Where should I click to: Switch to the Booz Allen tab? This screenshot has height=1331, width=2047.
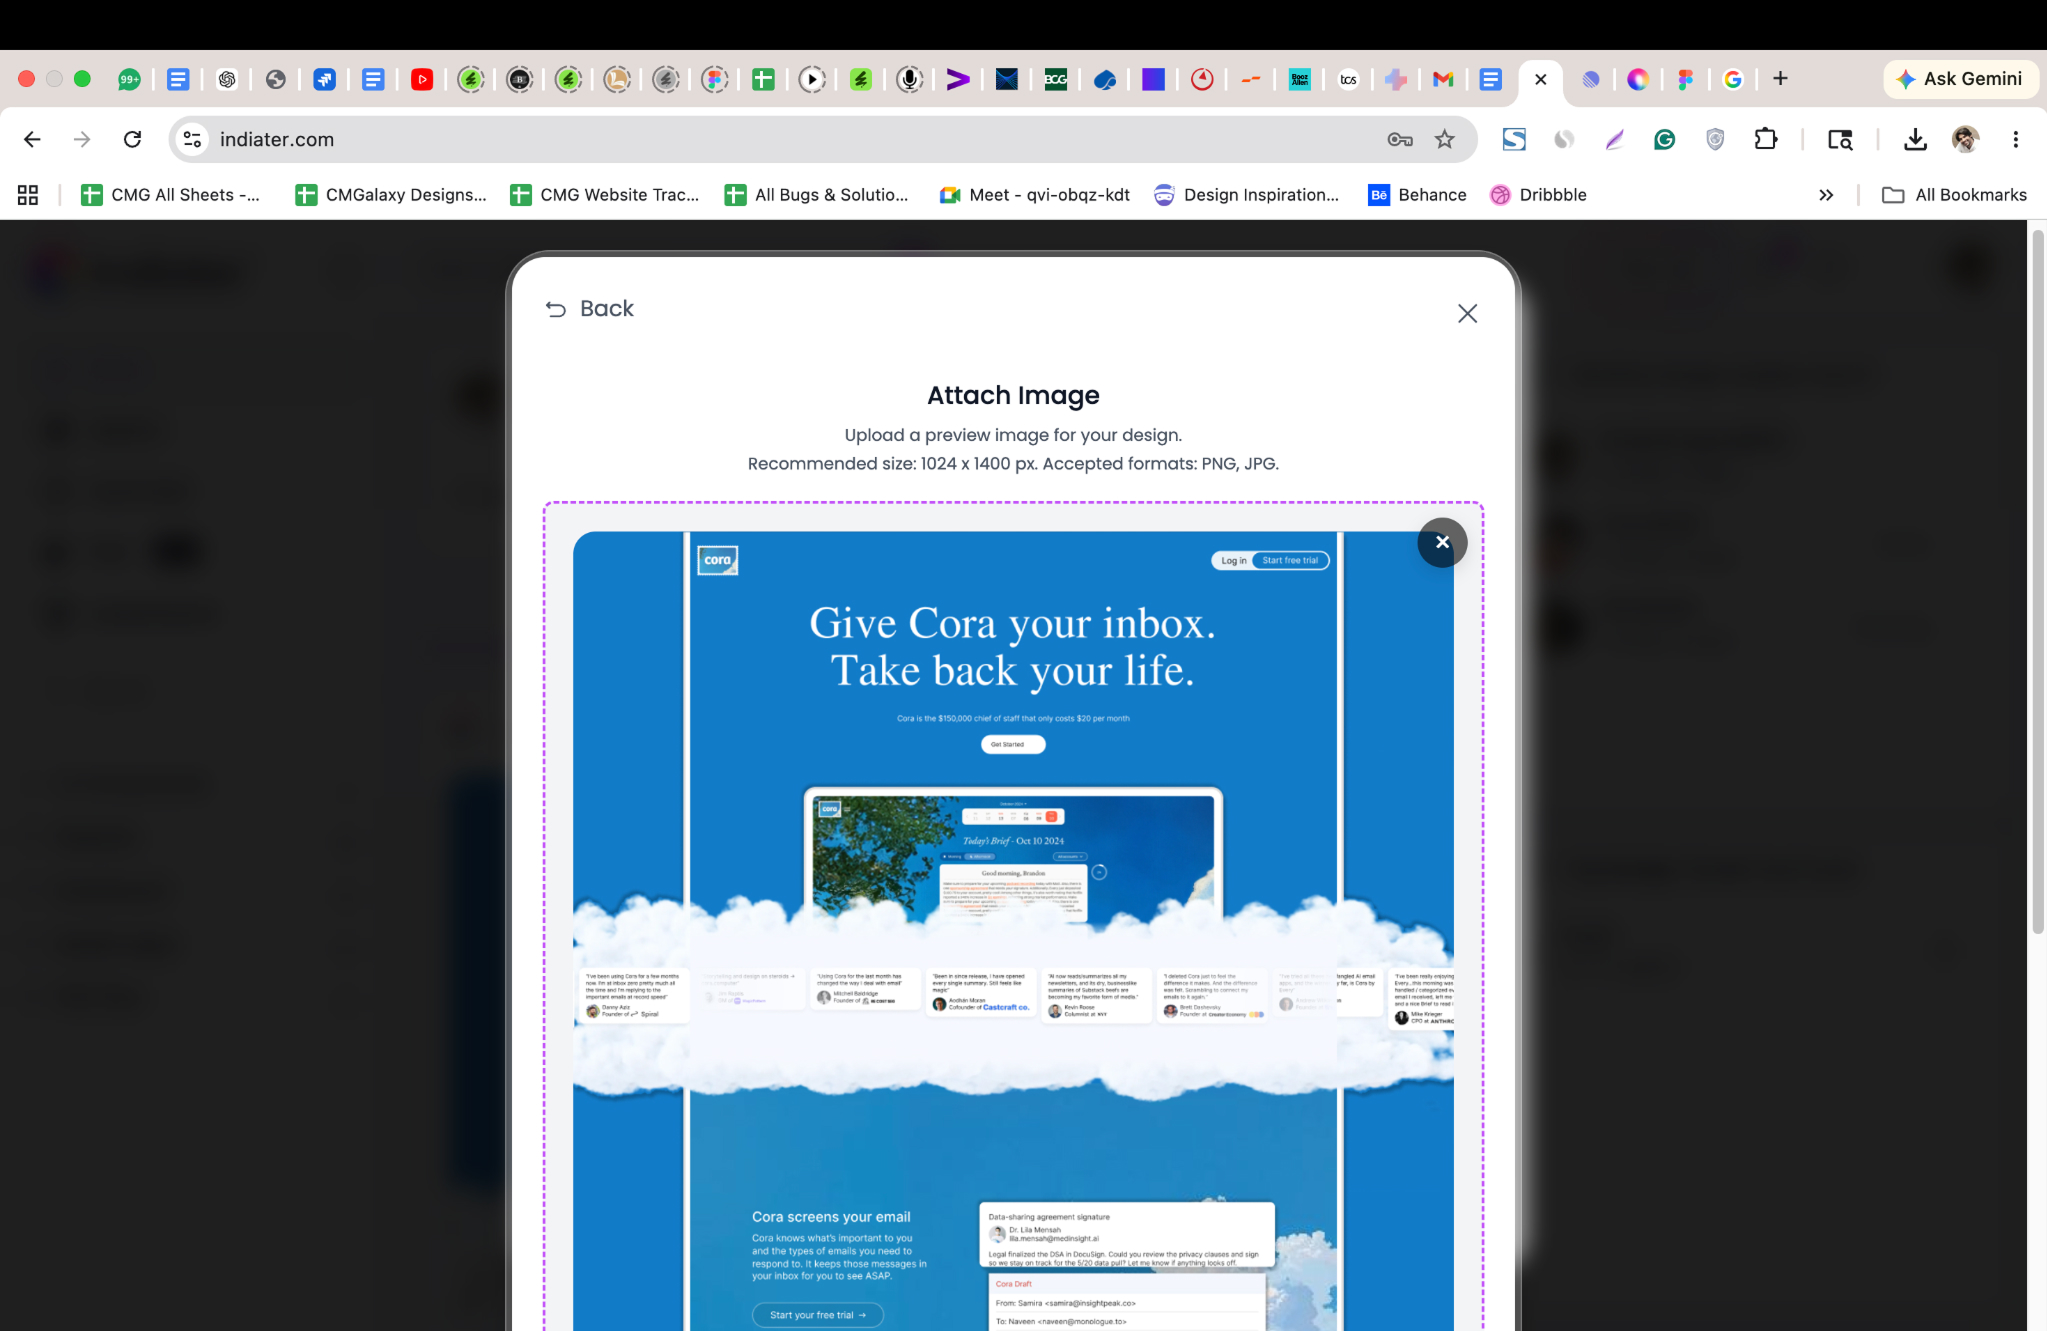1299,79
